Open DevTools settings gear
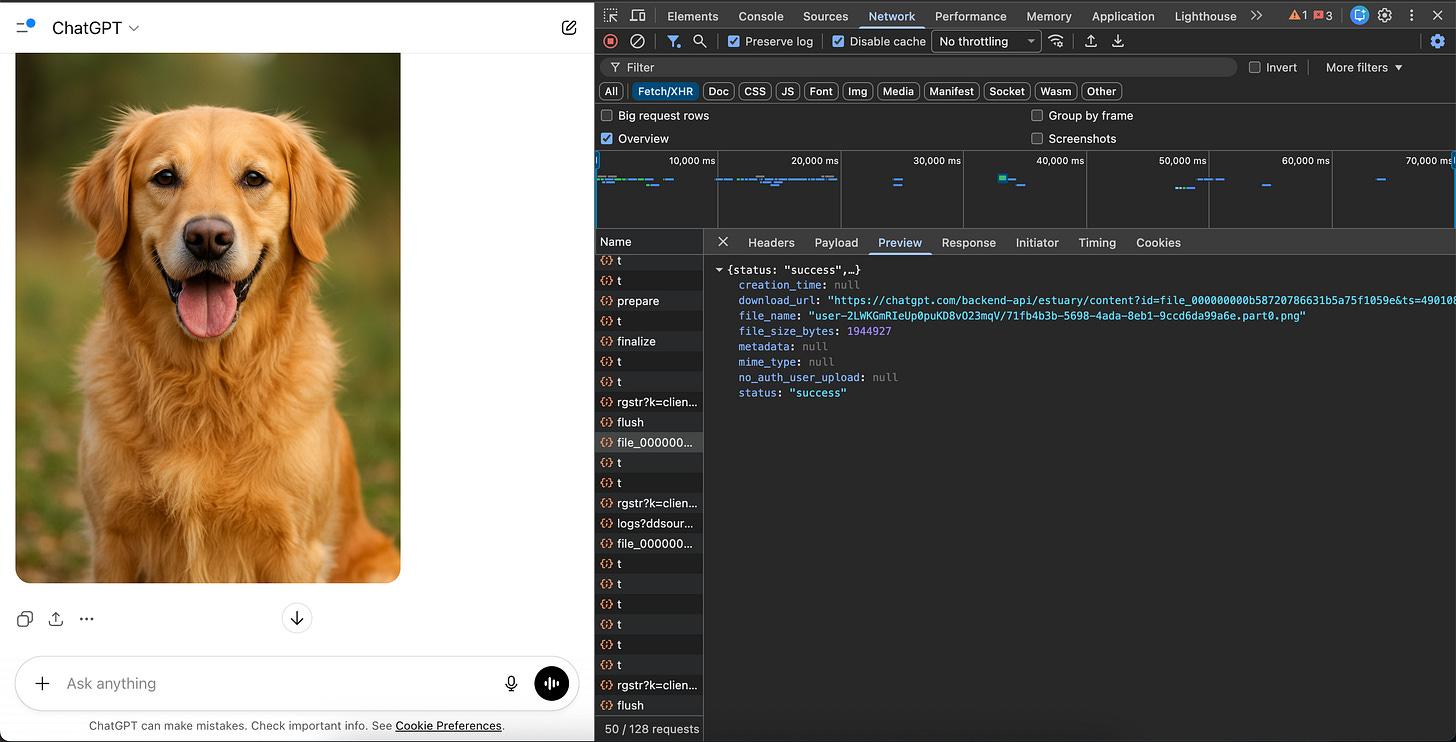The width and height of the screenshot is (1456, 742). click(1385, 15)
